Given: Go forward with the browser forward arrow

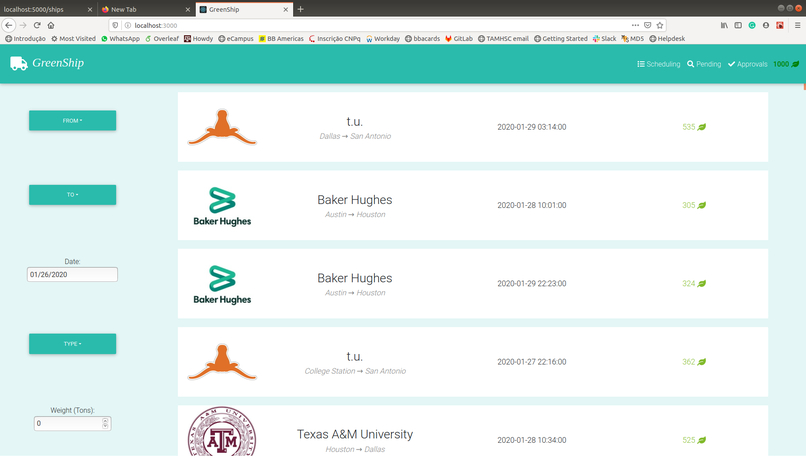Looking at the screenshot, I should coord(23,25).
